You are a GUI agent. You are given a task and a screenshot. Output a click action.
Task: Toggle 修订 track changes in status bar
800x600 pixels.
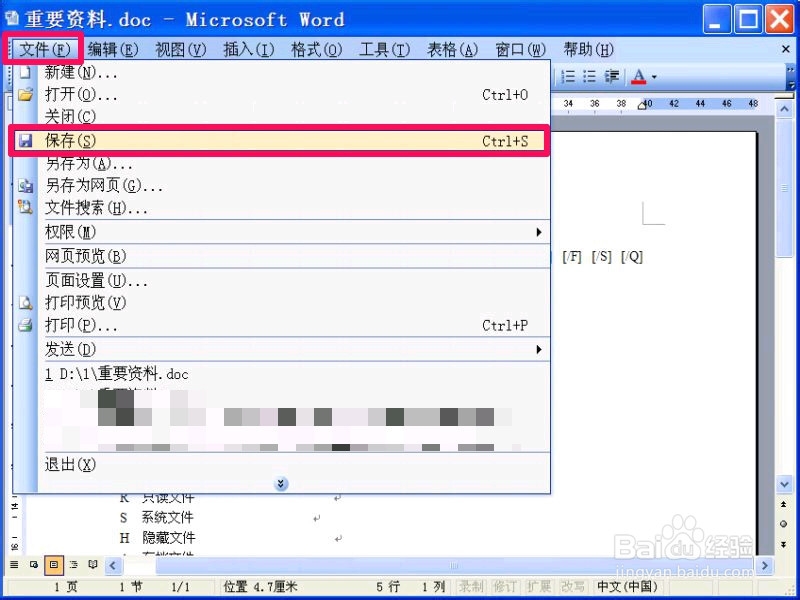coord(504,586)
